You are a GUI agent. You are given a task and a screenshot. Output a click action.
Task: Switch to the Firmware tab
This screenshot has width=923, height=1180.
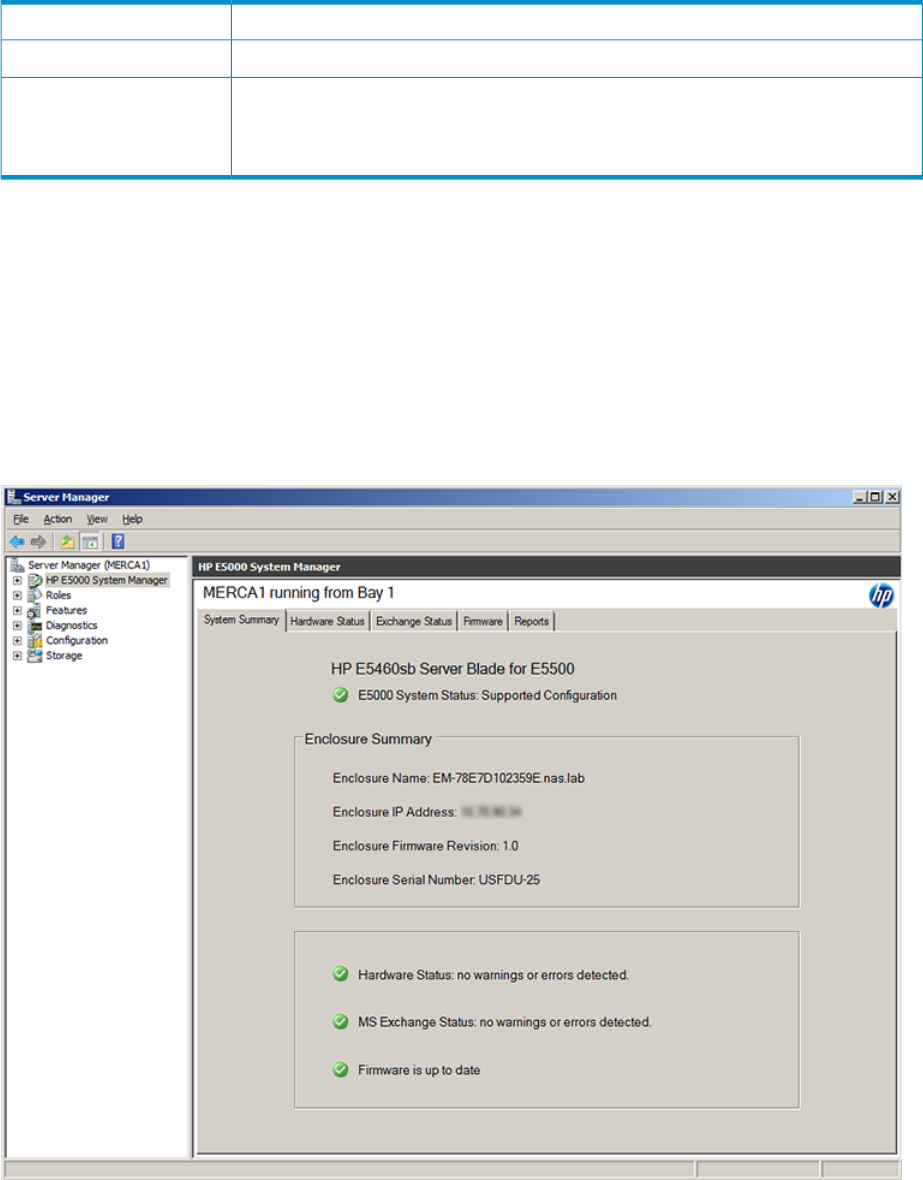(x=483, y=622)
